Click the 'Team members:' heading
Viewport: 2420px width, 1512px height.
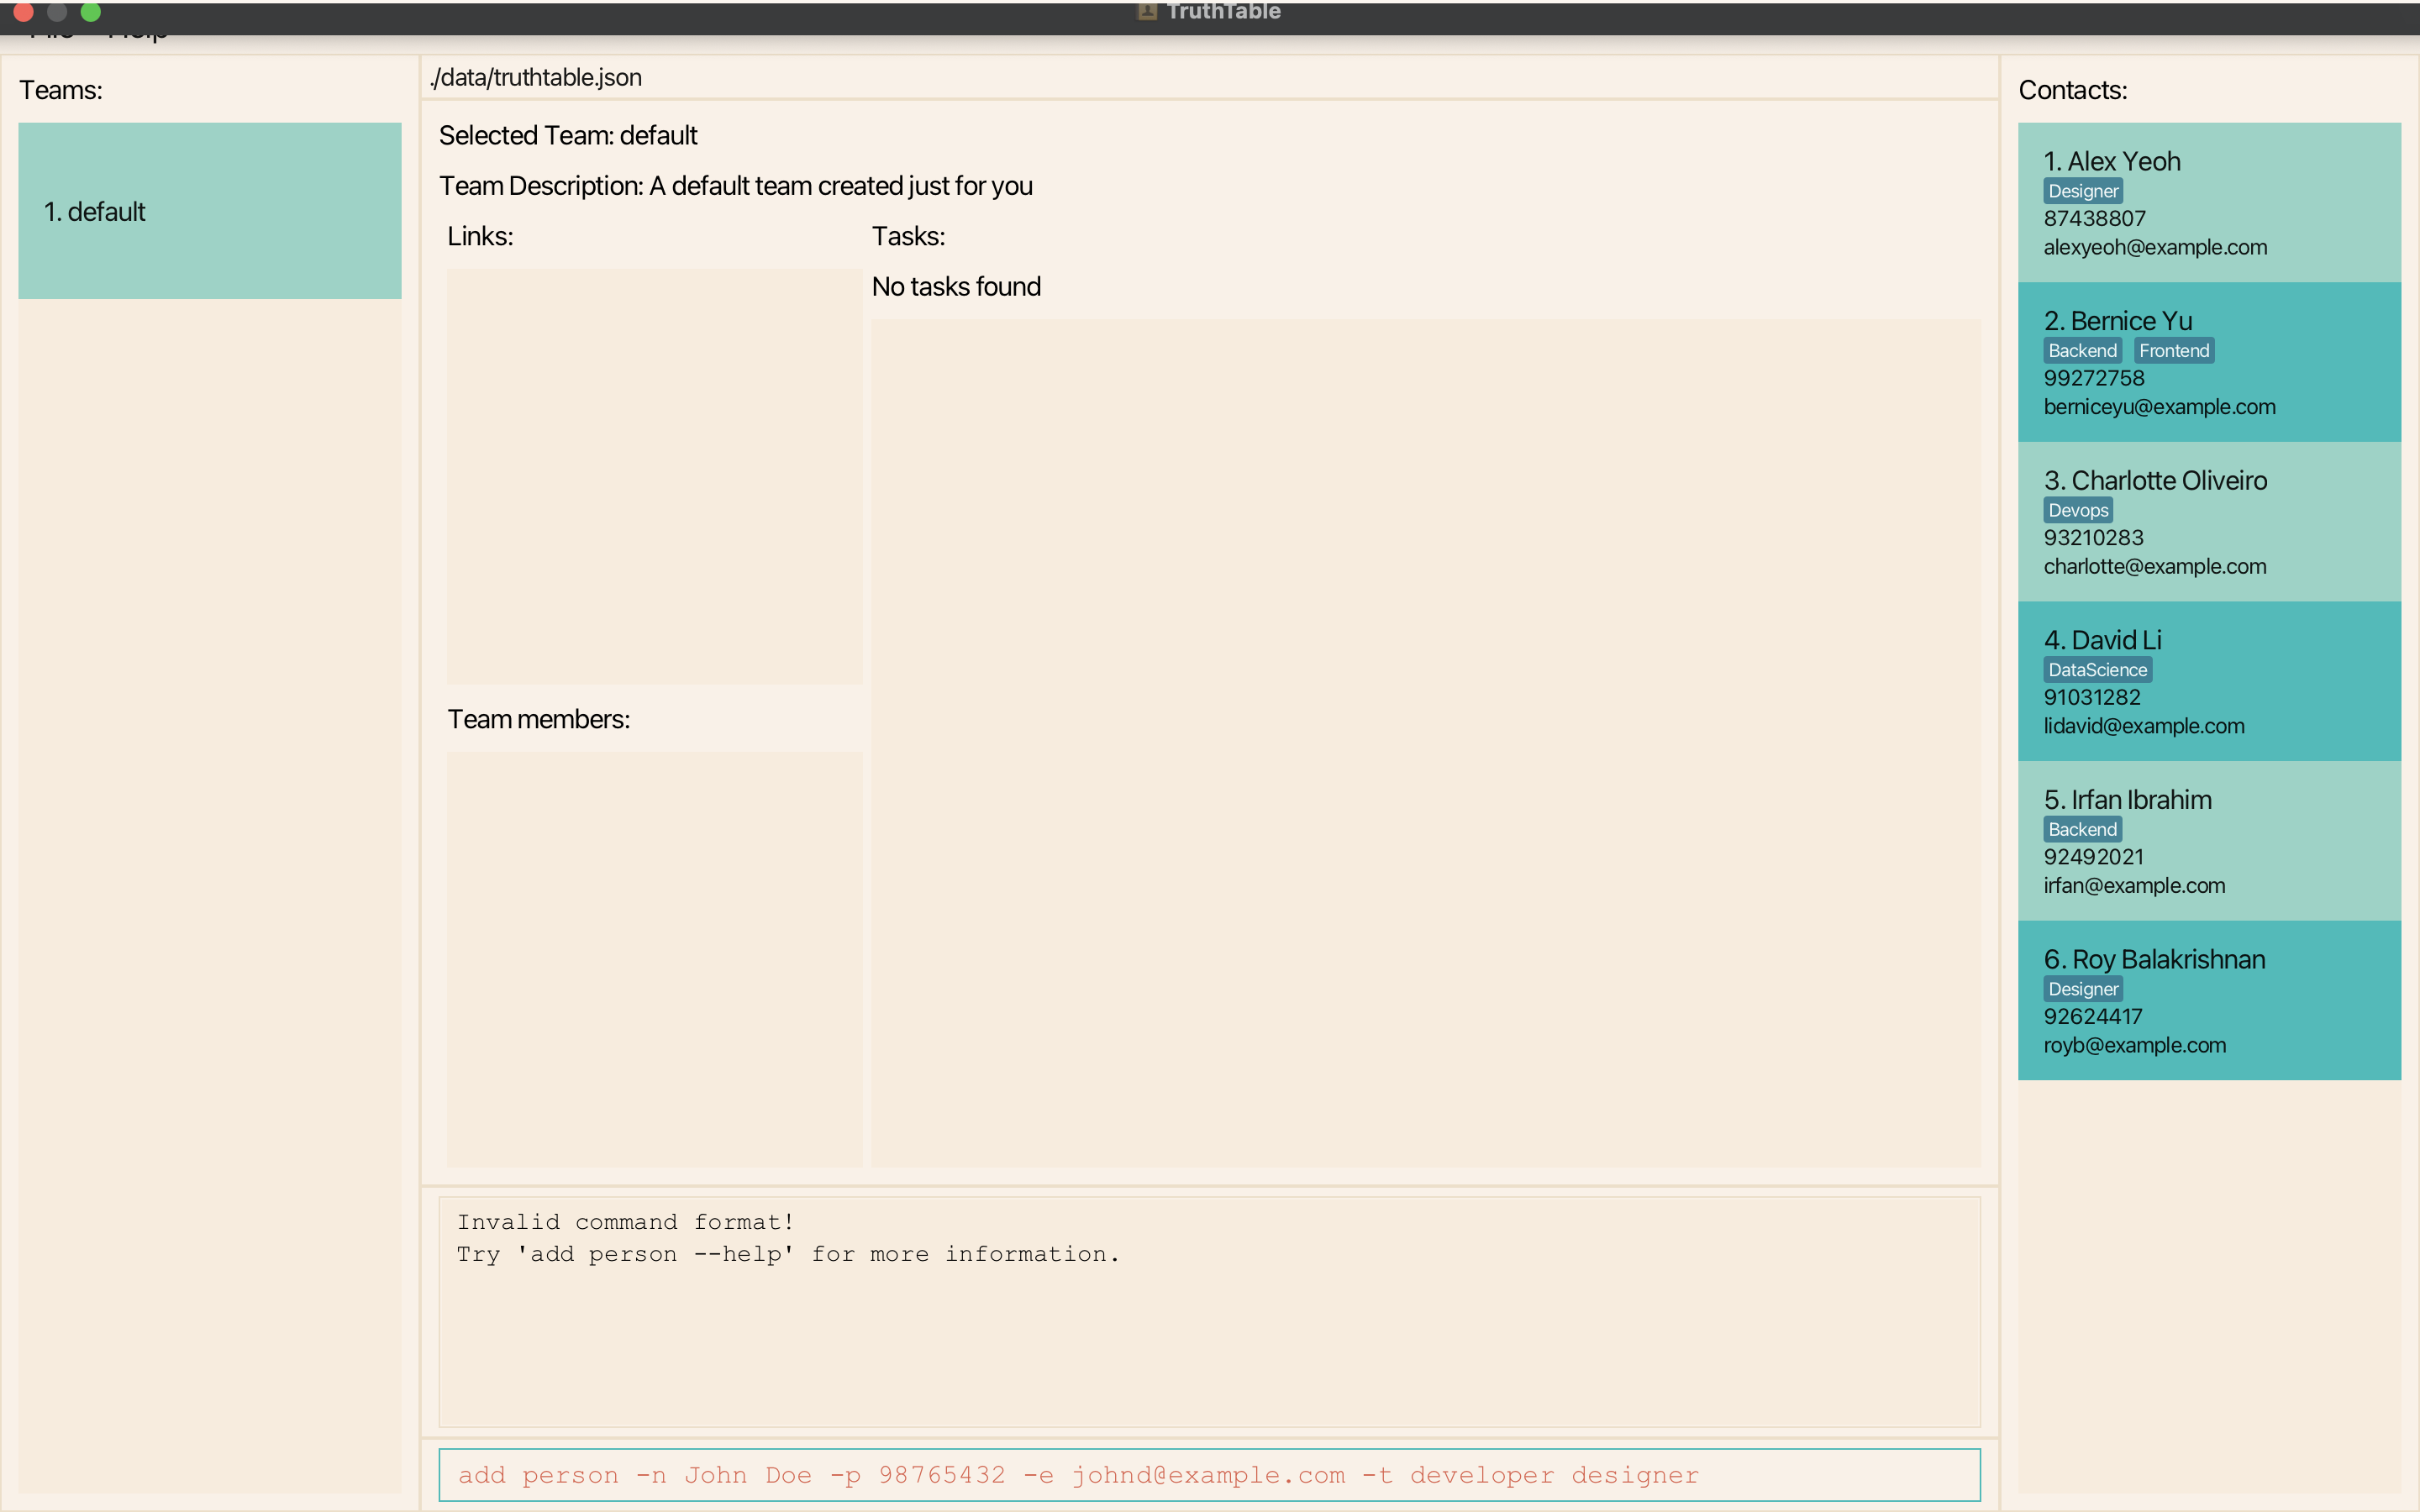click(538, 719)
